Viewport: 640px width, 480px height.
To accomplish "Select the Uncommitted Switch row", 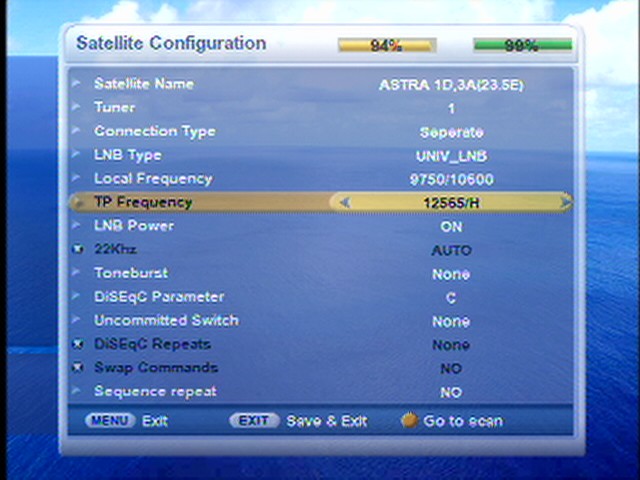I will point(166,321).
